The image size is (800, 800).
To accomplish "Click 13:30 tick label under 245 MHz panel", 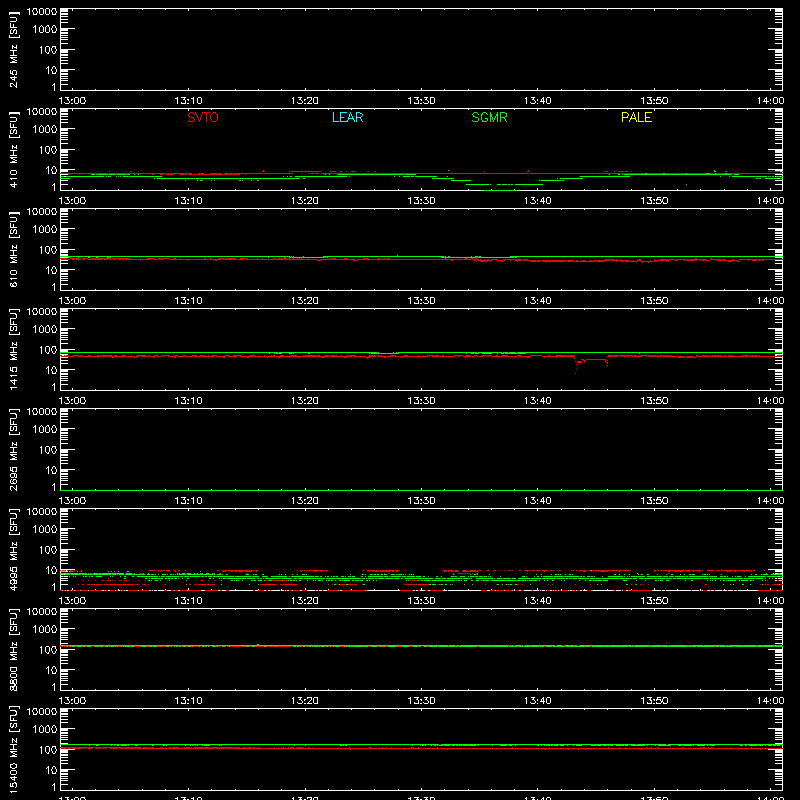I will [x=421, y=101].
